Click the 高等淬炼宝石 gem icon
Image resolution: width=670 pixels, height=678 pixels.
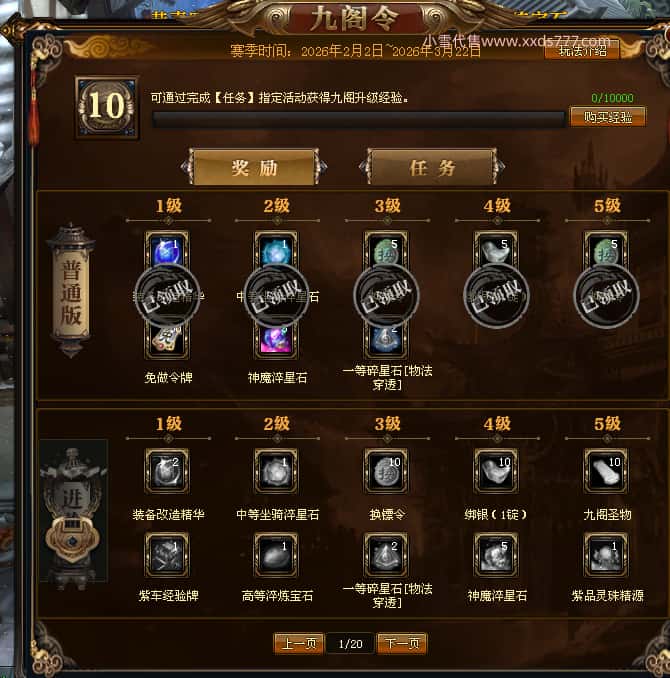pos(276,555)
